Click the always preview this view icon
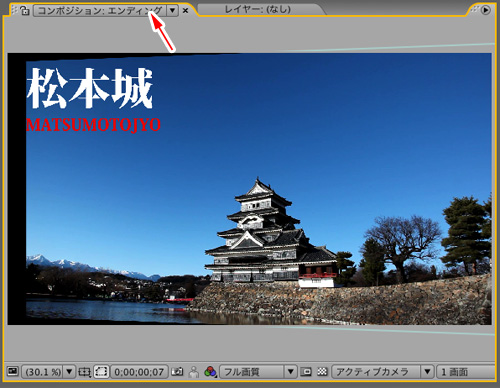500x388 pixels. [x=12, y=371]
